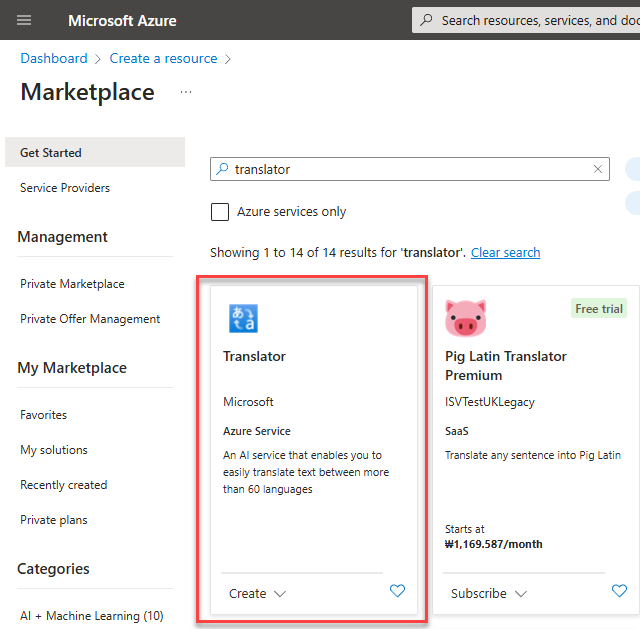Click the Translator service logo icon
The image size is (640, 629).
point(242,318)
